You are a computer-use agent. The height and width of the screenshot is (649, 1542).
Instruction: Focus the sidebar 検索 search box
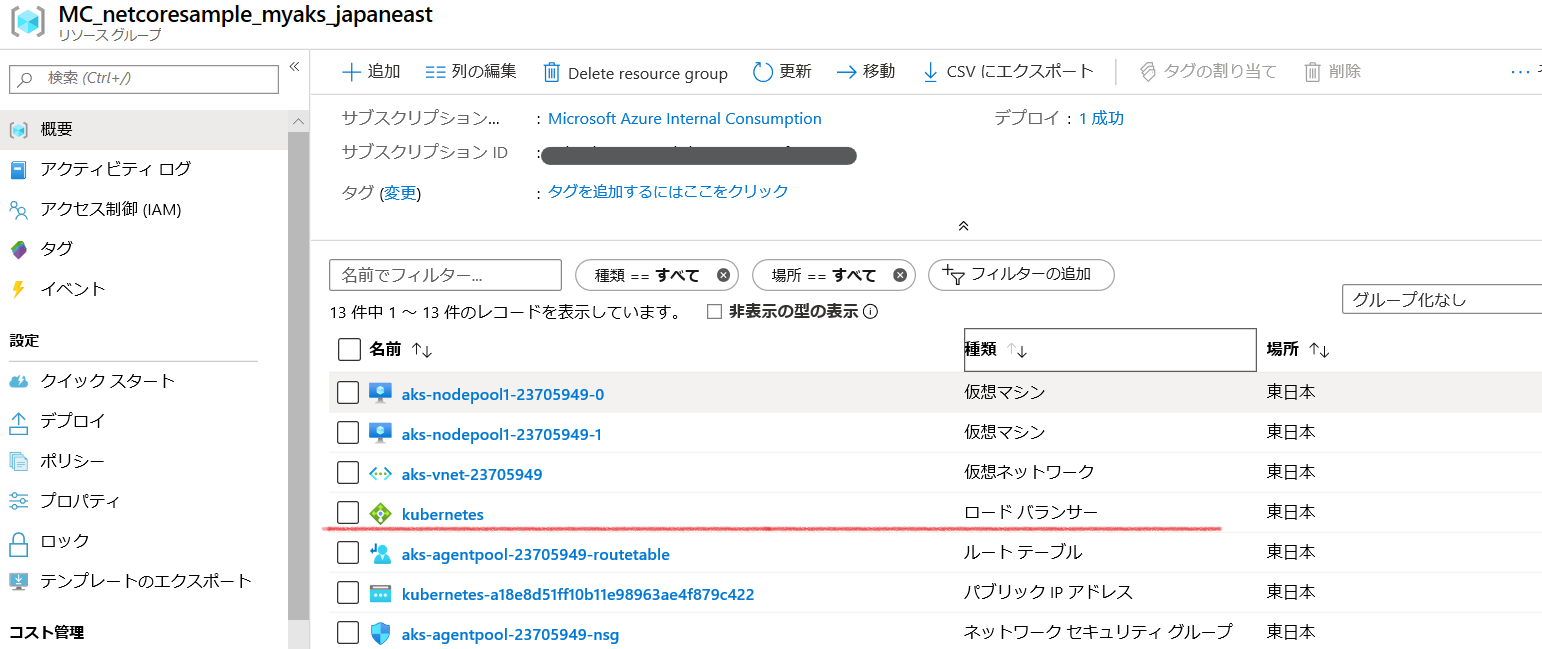point(144,79)
